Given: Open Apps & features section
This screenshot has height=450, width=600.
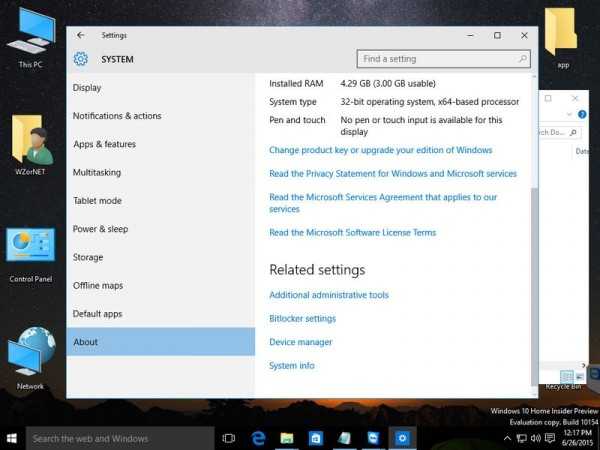Looking at the screenshot, I should 160,144.
